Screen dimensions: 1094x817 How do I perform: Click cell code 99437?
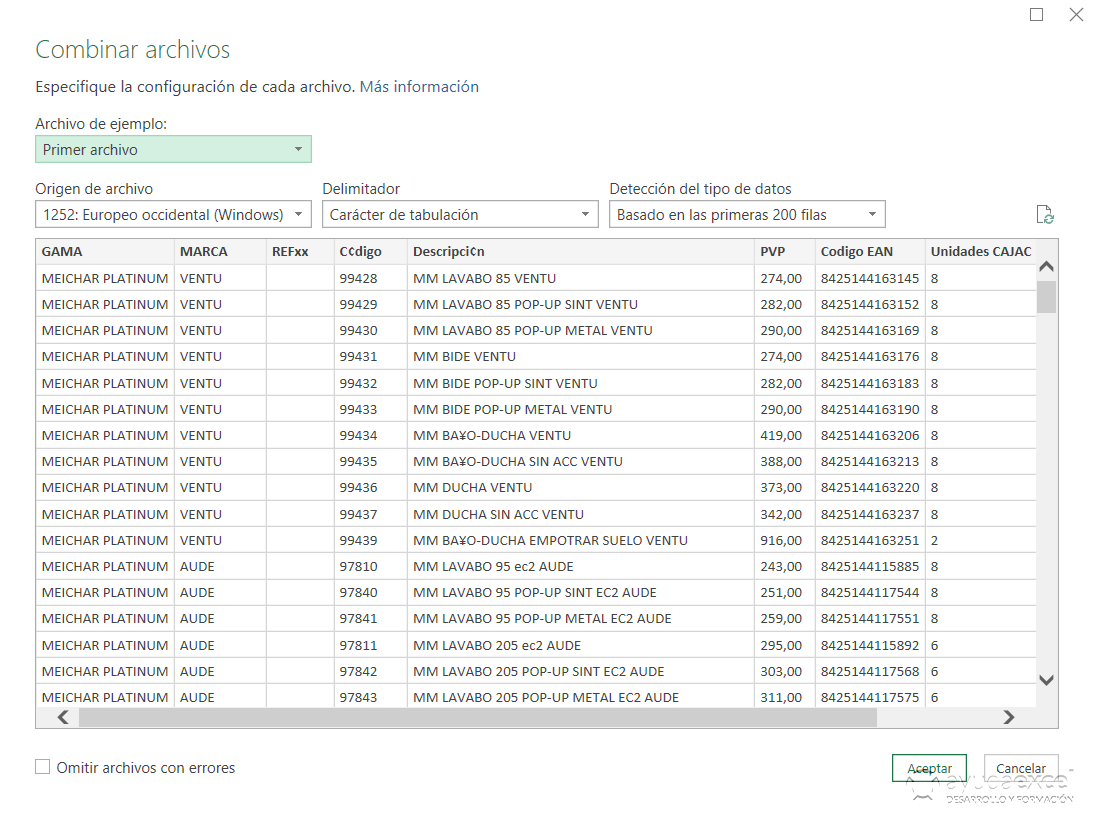point(370,514)
